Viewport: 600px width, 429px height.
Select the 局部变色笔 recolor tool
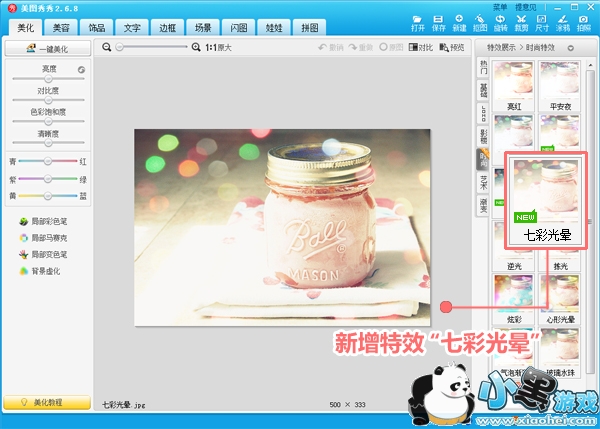tap(43, 254)
